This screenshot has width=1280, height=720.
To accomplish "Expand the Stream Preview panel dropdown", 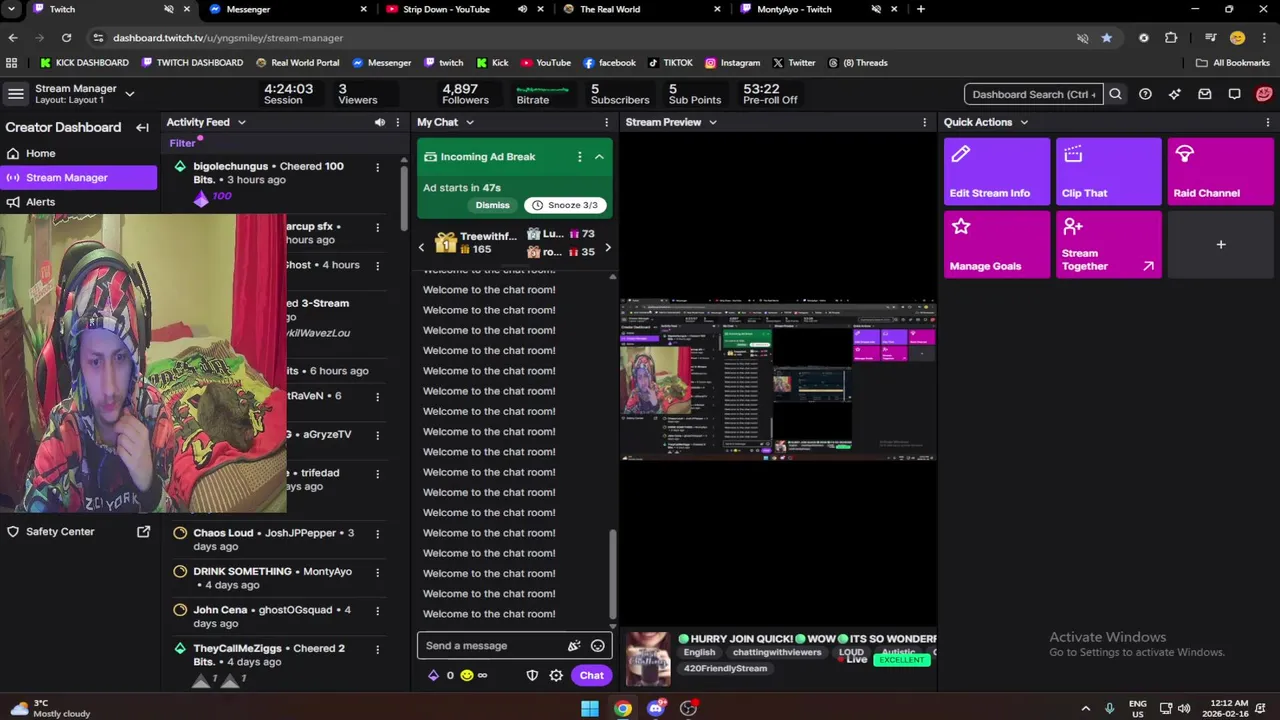I will [713, 122].
